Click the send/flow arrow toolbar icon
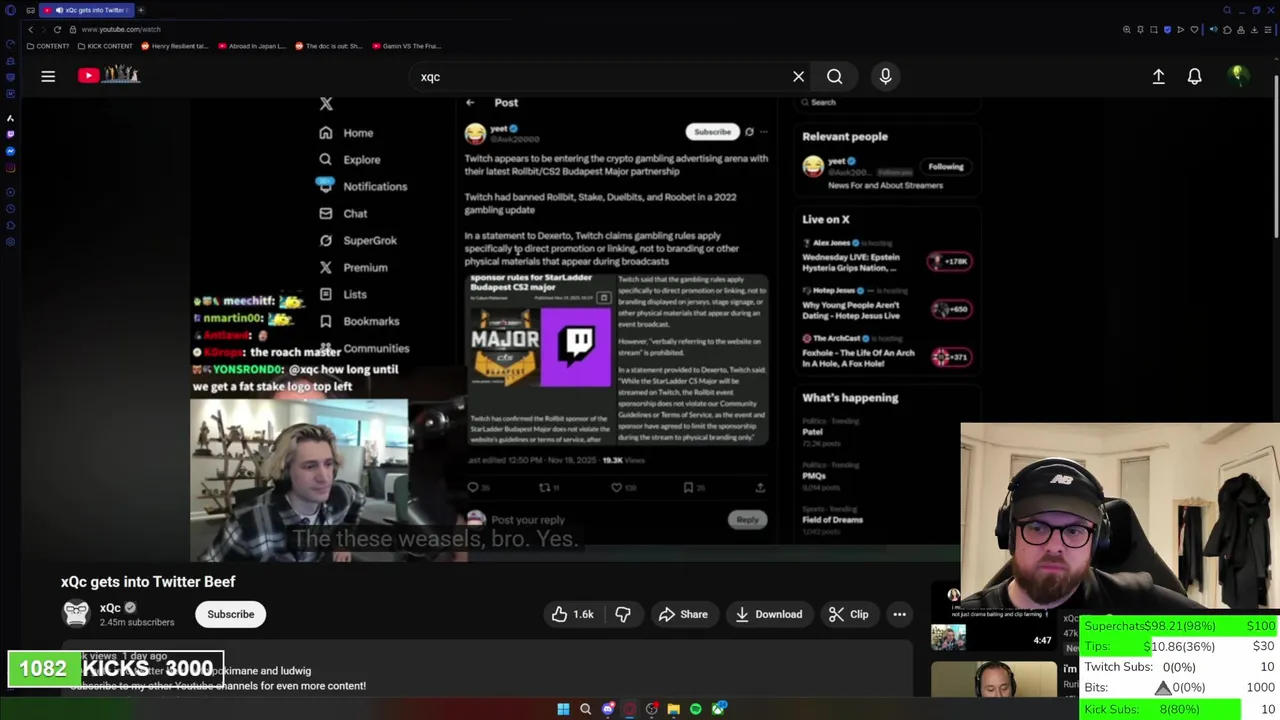This screenshot has height=720, width=1280. point(1180,30)
